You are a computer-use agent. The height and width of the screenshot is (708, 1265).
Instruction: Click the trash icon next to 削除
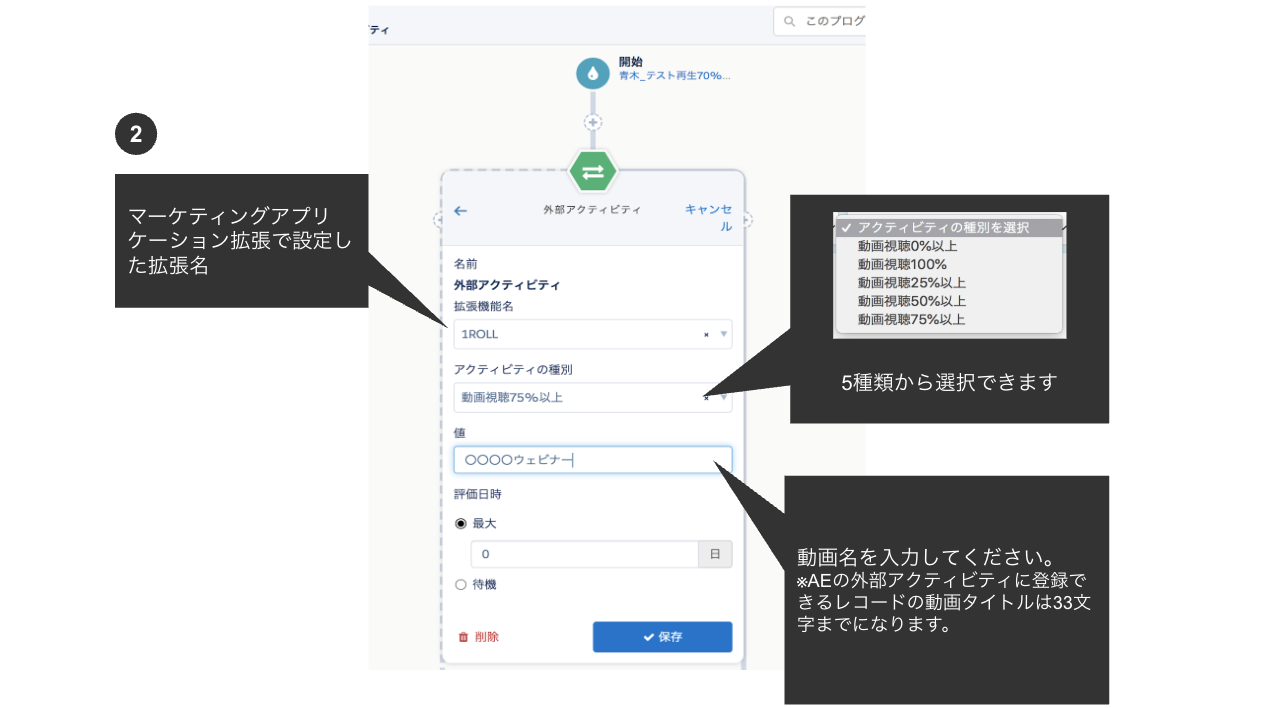pyautogui.click(x=464, y=636)
